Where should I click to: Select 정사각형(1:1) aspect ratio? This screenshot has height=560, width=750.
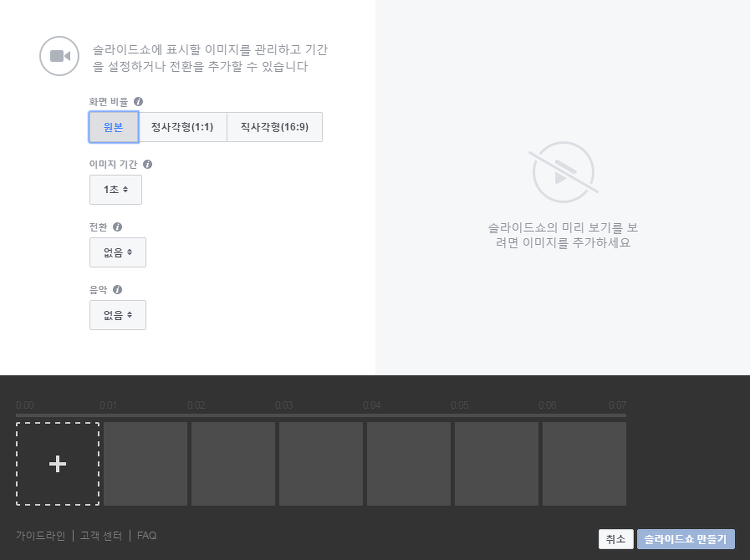[x=182, y=127]
